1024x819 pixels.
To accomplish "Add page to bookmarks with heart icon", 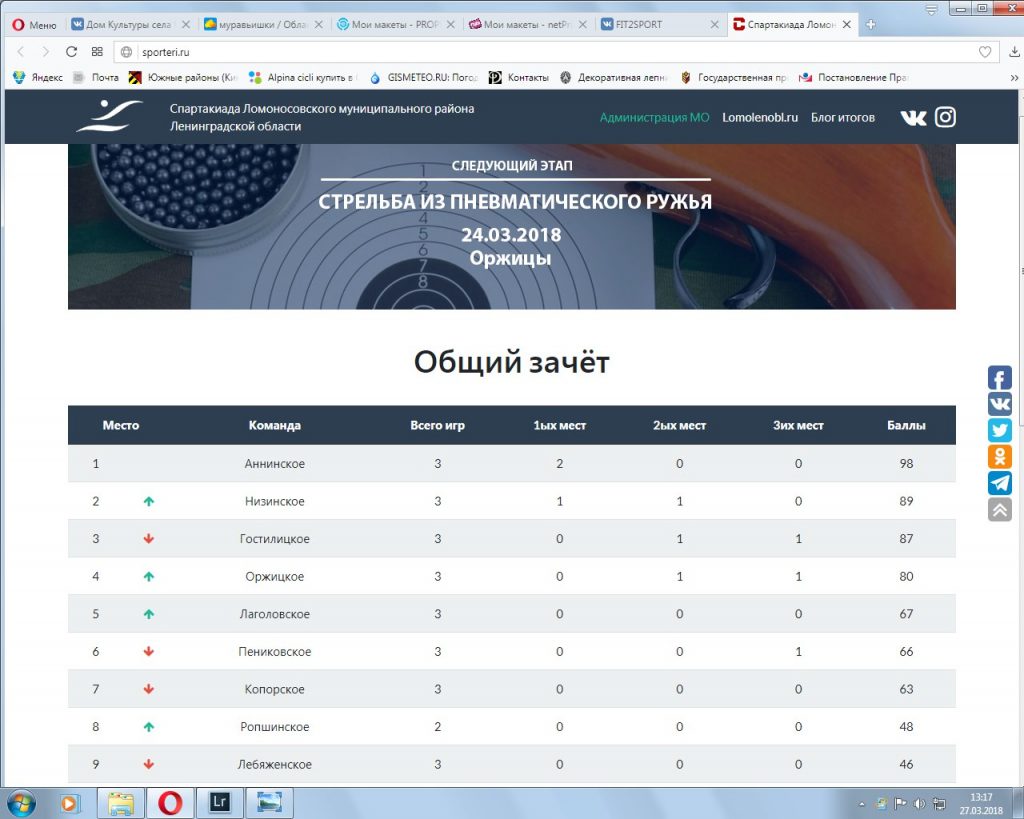I will click(x=985, y=52).
